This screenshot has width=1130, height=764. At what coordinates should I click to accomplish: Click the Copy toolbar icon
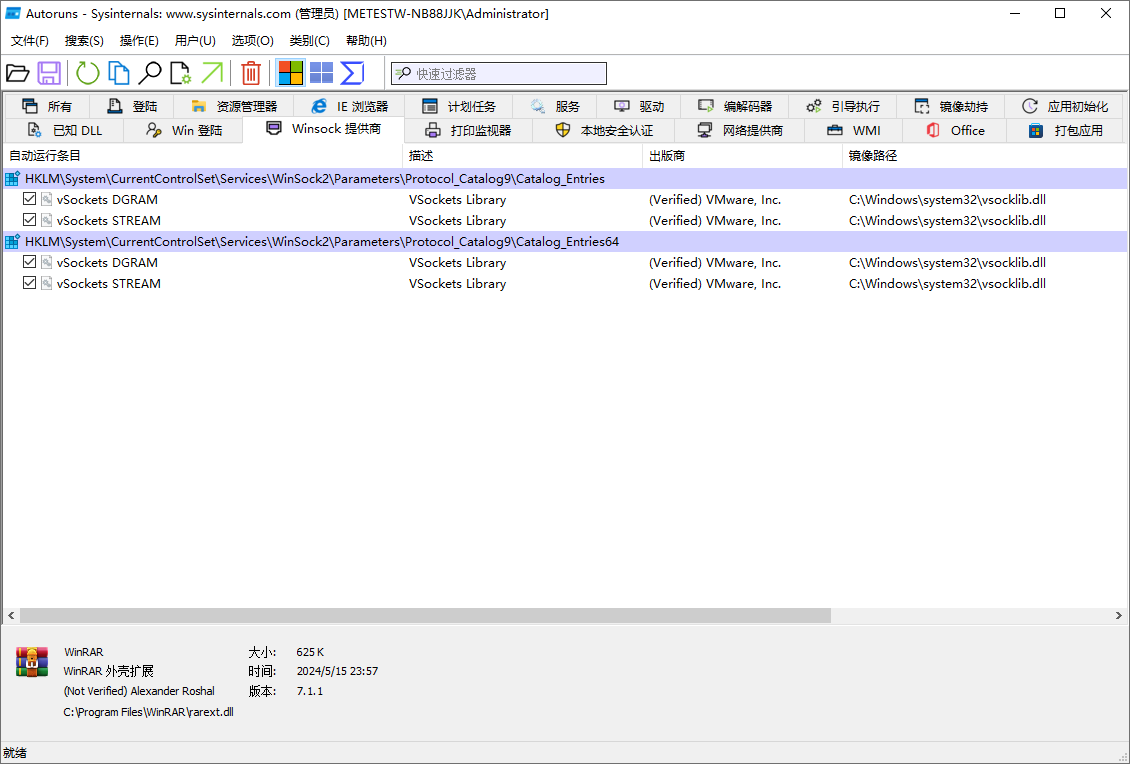coord(119,73)
